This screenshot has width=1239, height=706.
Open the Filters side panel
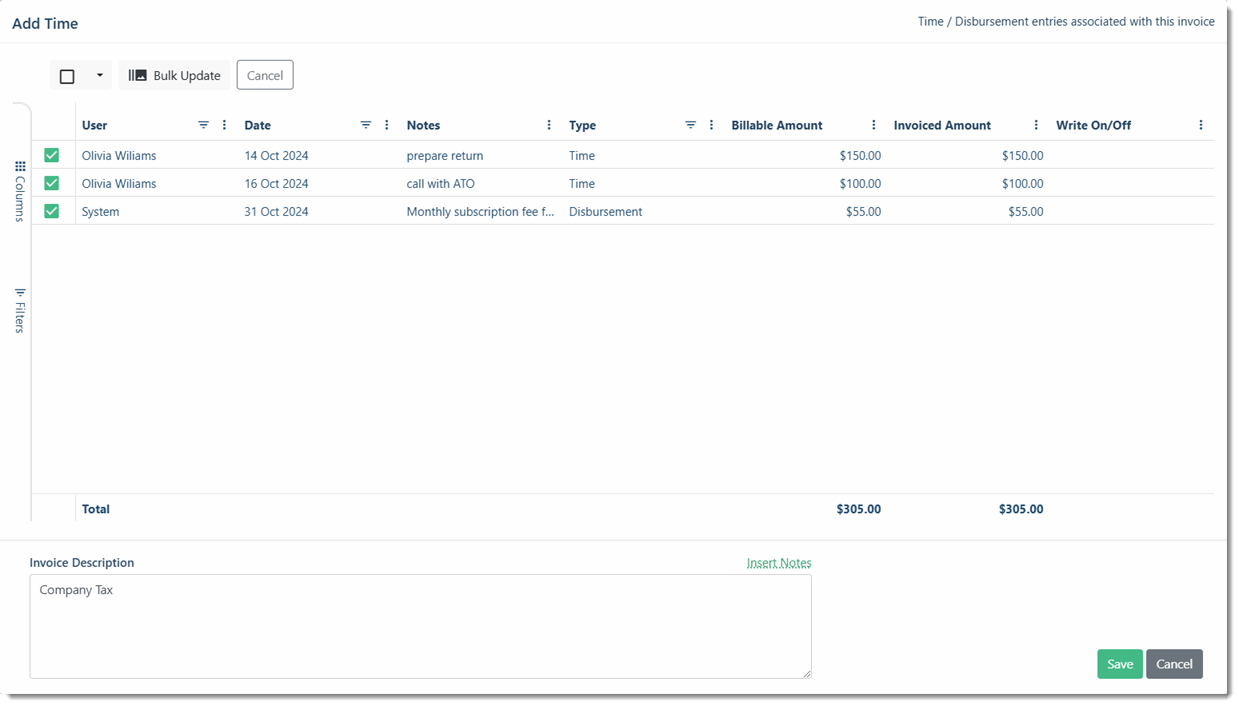(x=20, y=310)
